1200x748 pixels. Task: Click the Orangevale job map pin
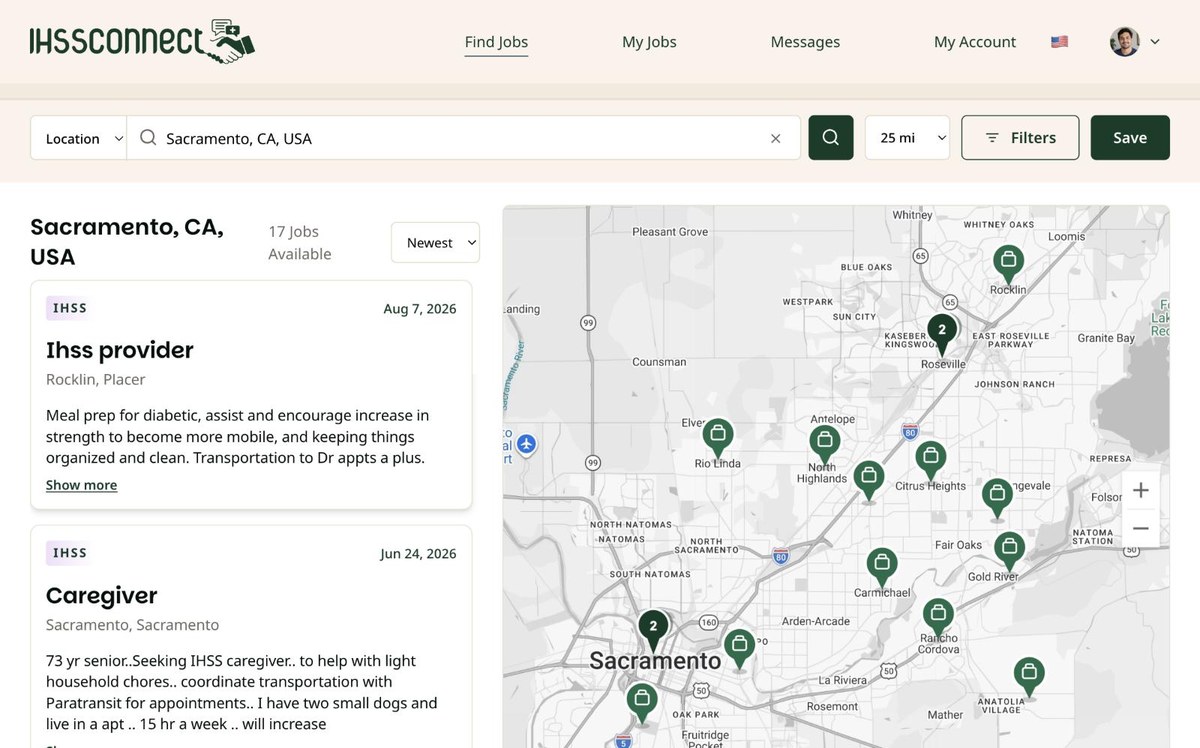[x=996, y=497]
